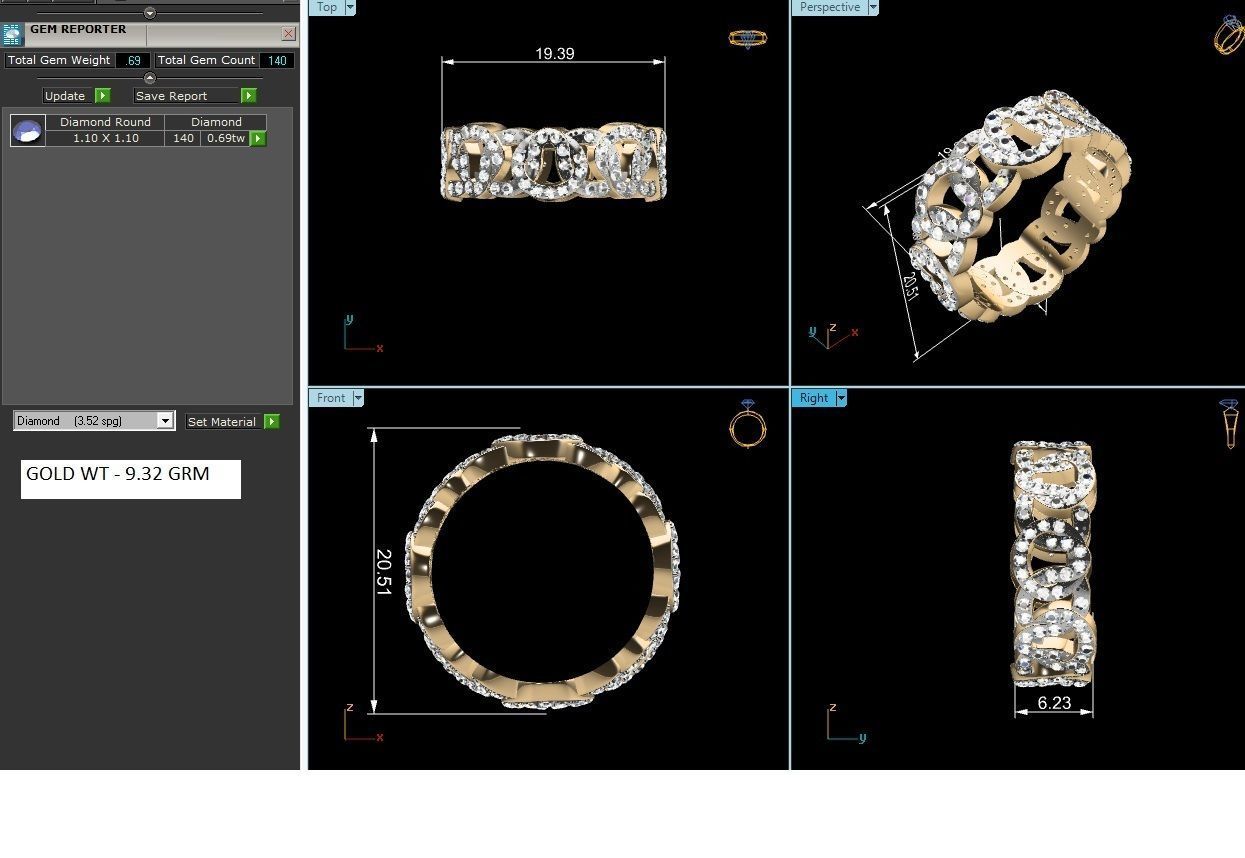1245x858 pixels.
Task: Open the Perspective viewport dropdown arrow
Action: pyautogui.click(x=873, y=7)
